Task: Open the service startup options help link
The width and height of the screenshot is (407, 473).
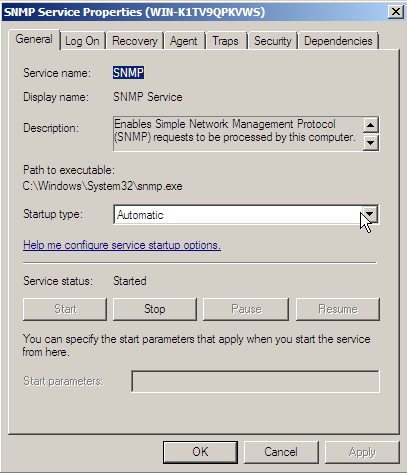Action: (122, 245)
